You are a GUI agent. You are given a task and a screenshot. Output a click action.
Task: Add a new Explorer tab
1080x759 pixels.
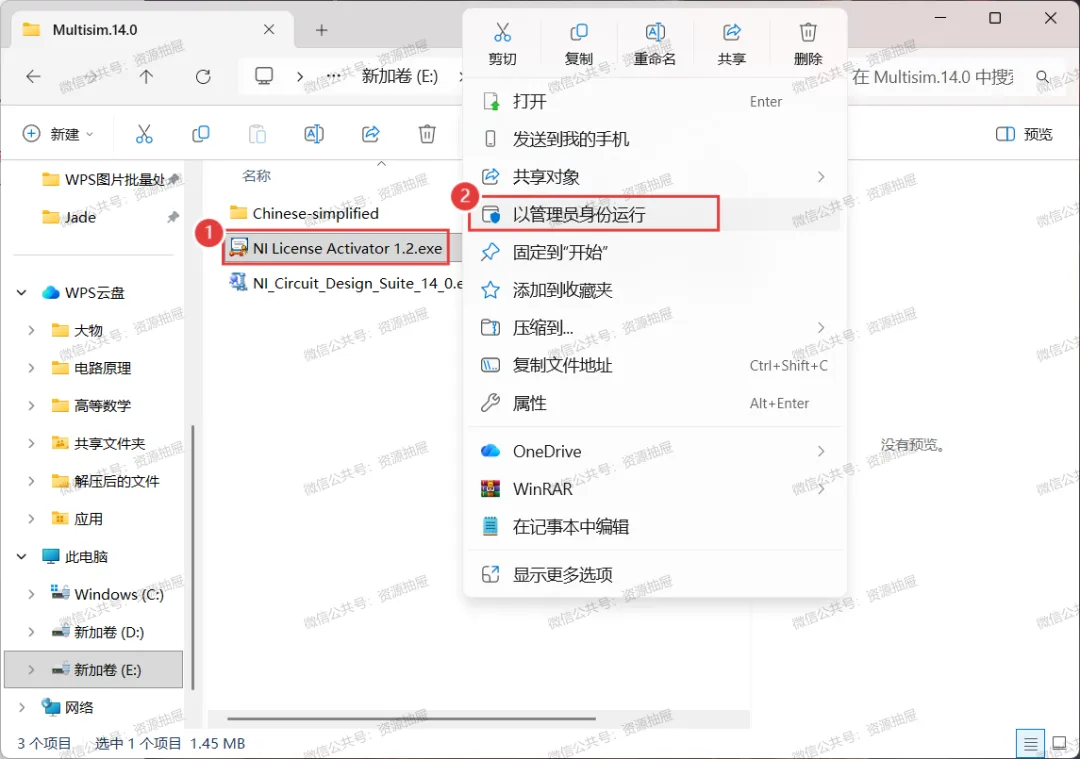322,30
